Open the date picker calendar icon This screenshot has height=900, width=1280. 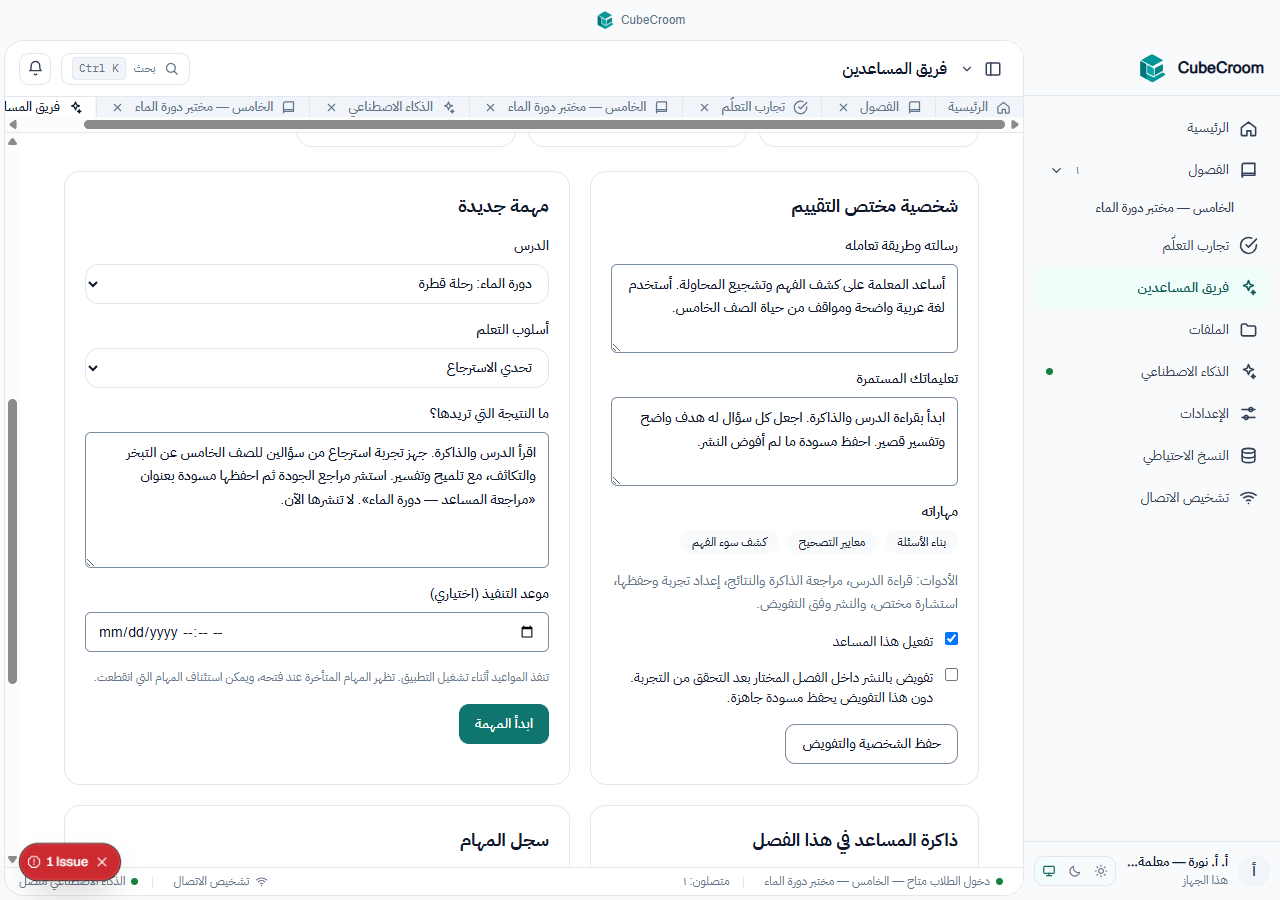pos(528,632)
